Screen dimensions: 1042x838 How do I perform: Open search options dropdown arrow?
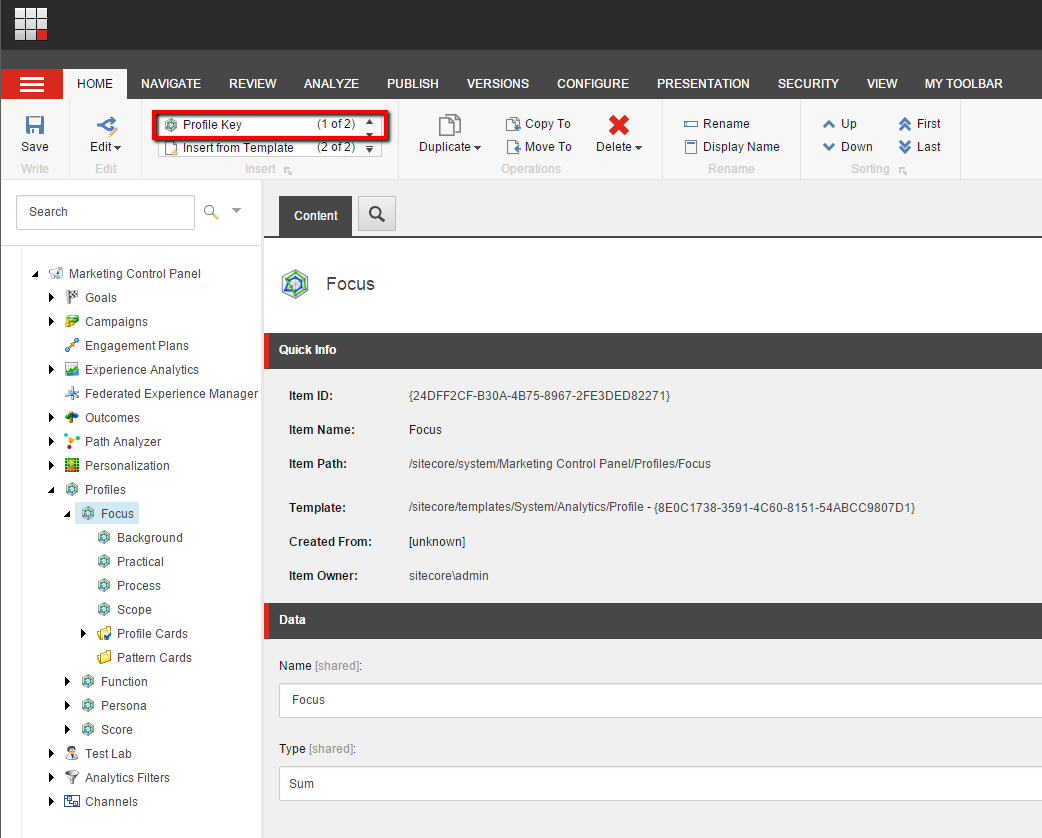click(237, 211)
